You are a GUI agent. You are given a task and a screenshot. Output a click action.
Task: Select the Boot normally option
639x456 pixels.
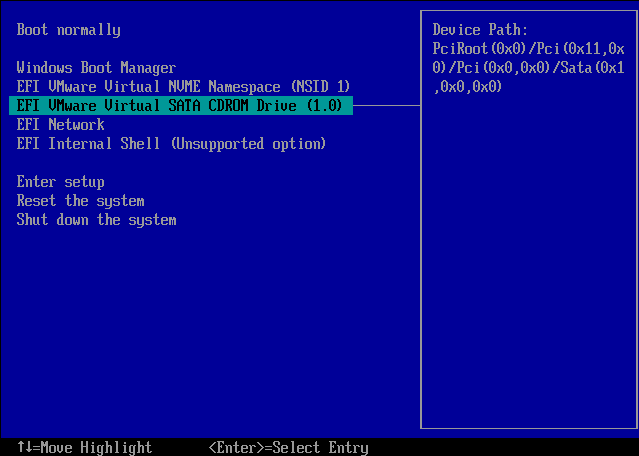point(68,30)
